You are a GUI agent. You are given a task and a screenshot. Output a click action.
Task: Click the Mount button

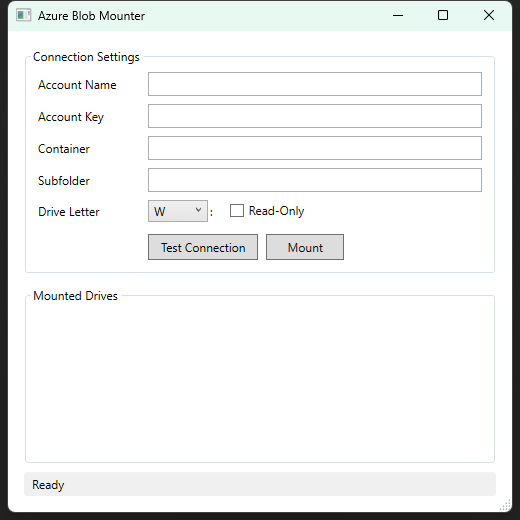point(305,247)
